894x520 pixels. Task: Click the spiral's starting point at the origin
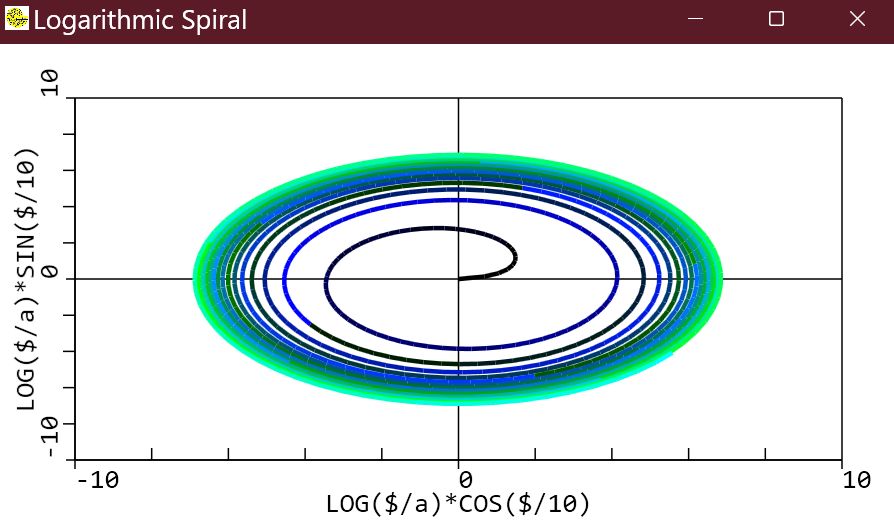459,279
